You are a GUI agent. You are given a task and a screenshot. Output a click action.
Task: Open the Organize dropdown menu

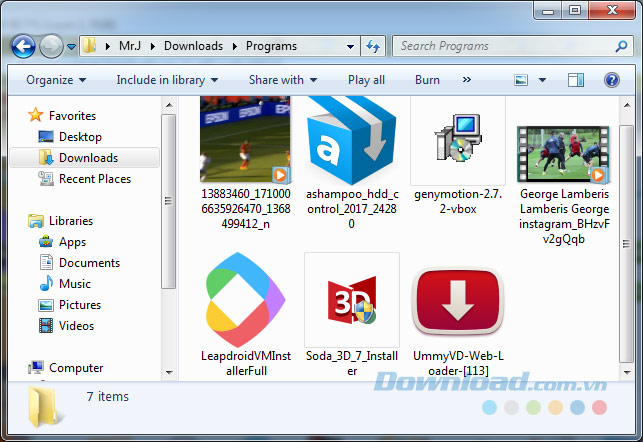point(56,80)
